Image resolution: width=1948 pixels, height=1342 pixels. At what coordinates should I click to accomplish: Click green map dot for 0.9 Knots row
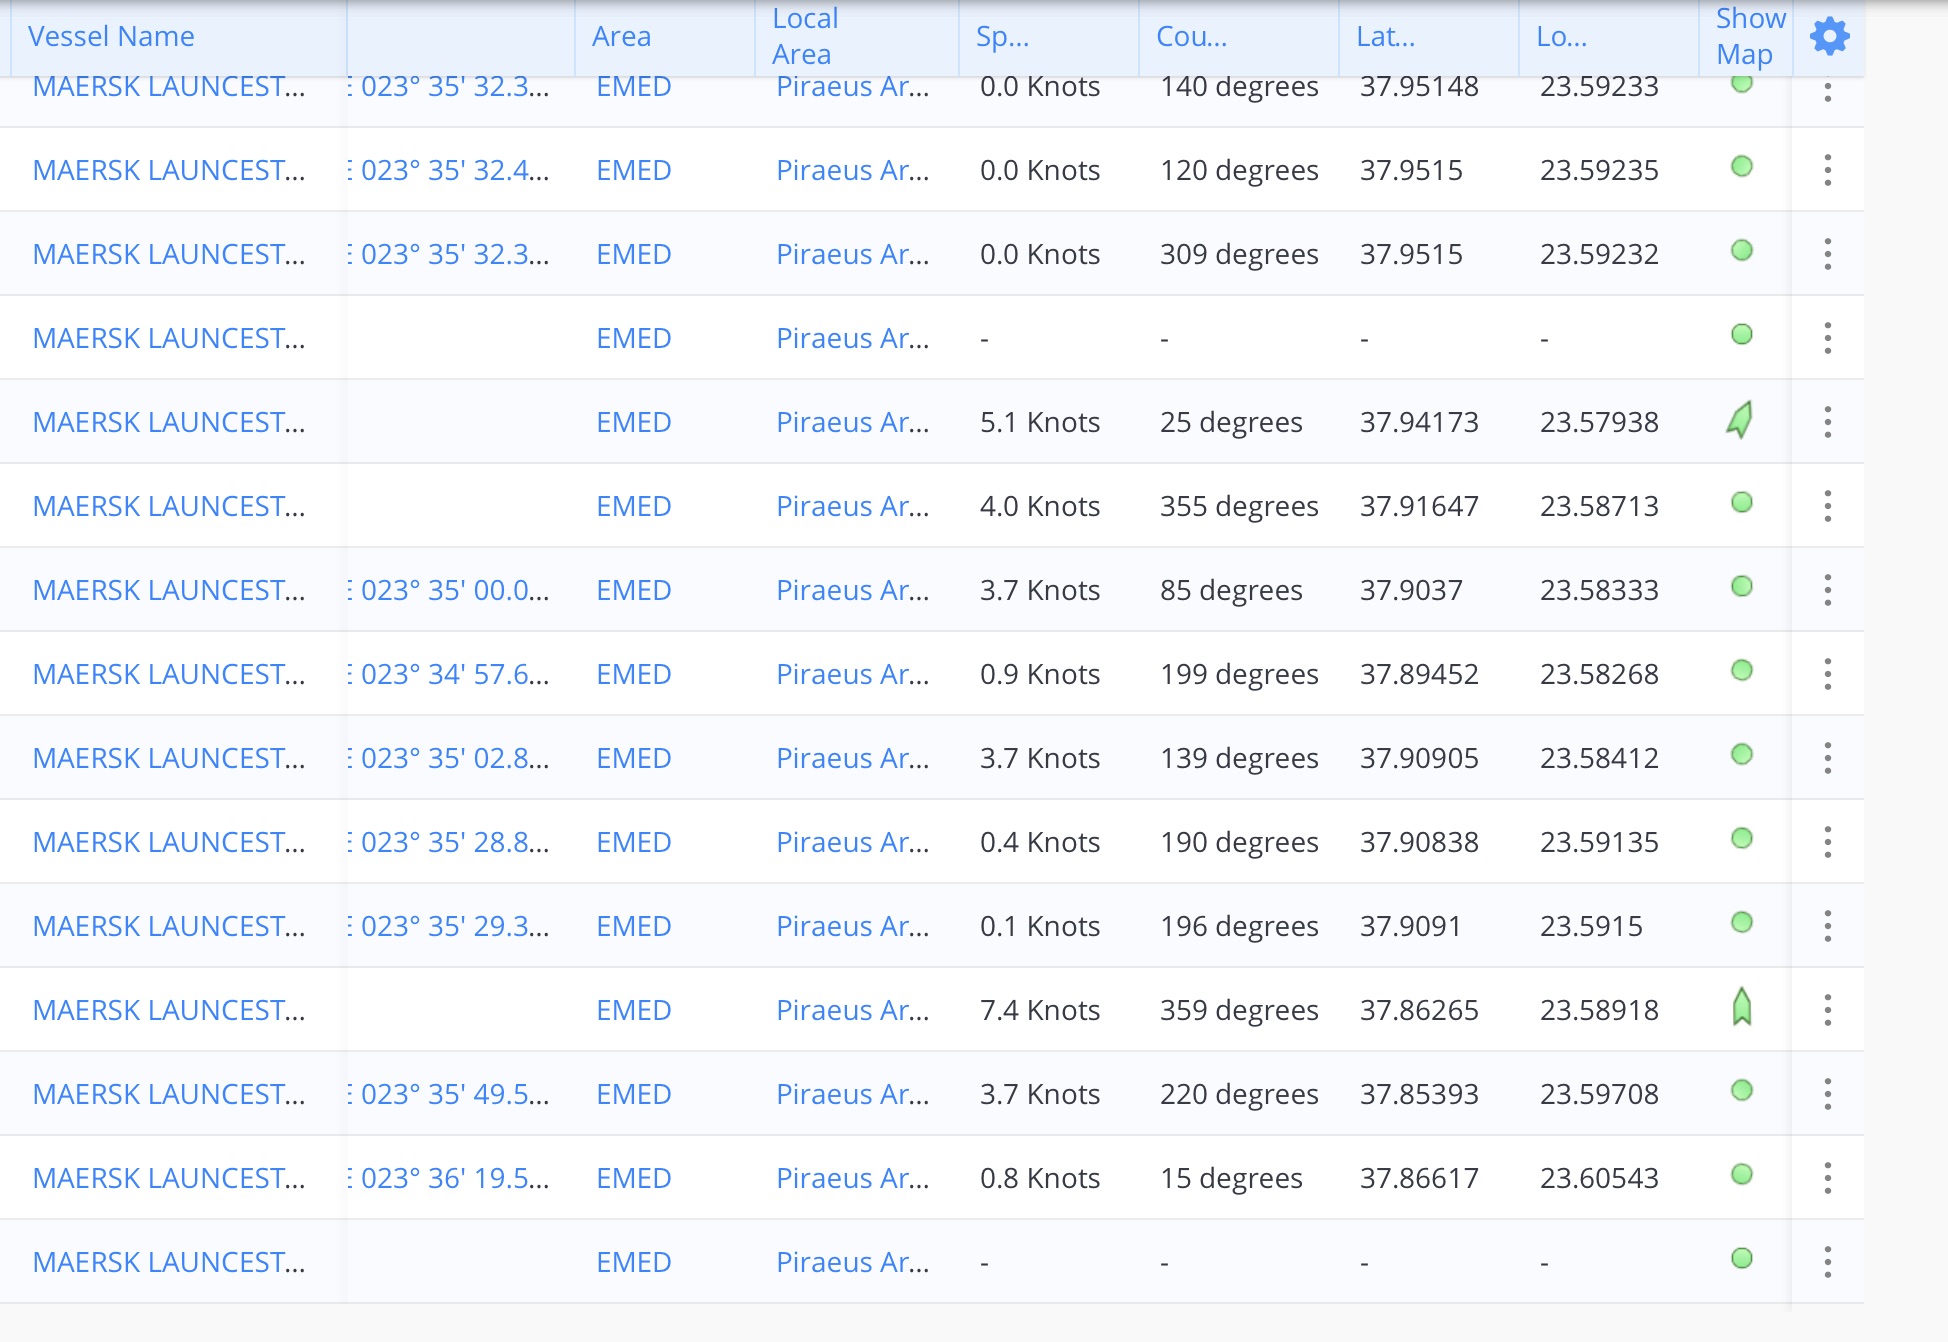1742,670
